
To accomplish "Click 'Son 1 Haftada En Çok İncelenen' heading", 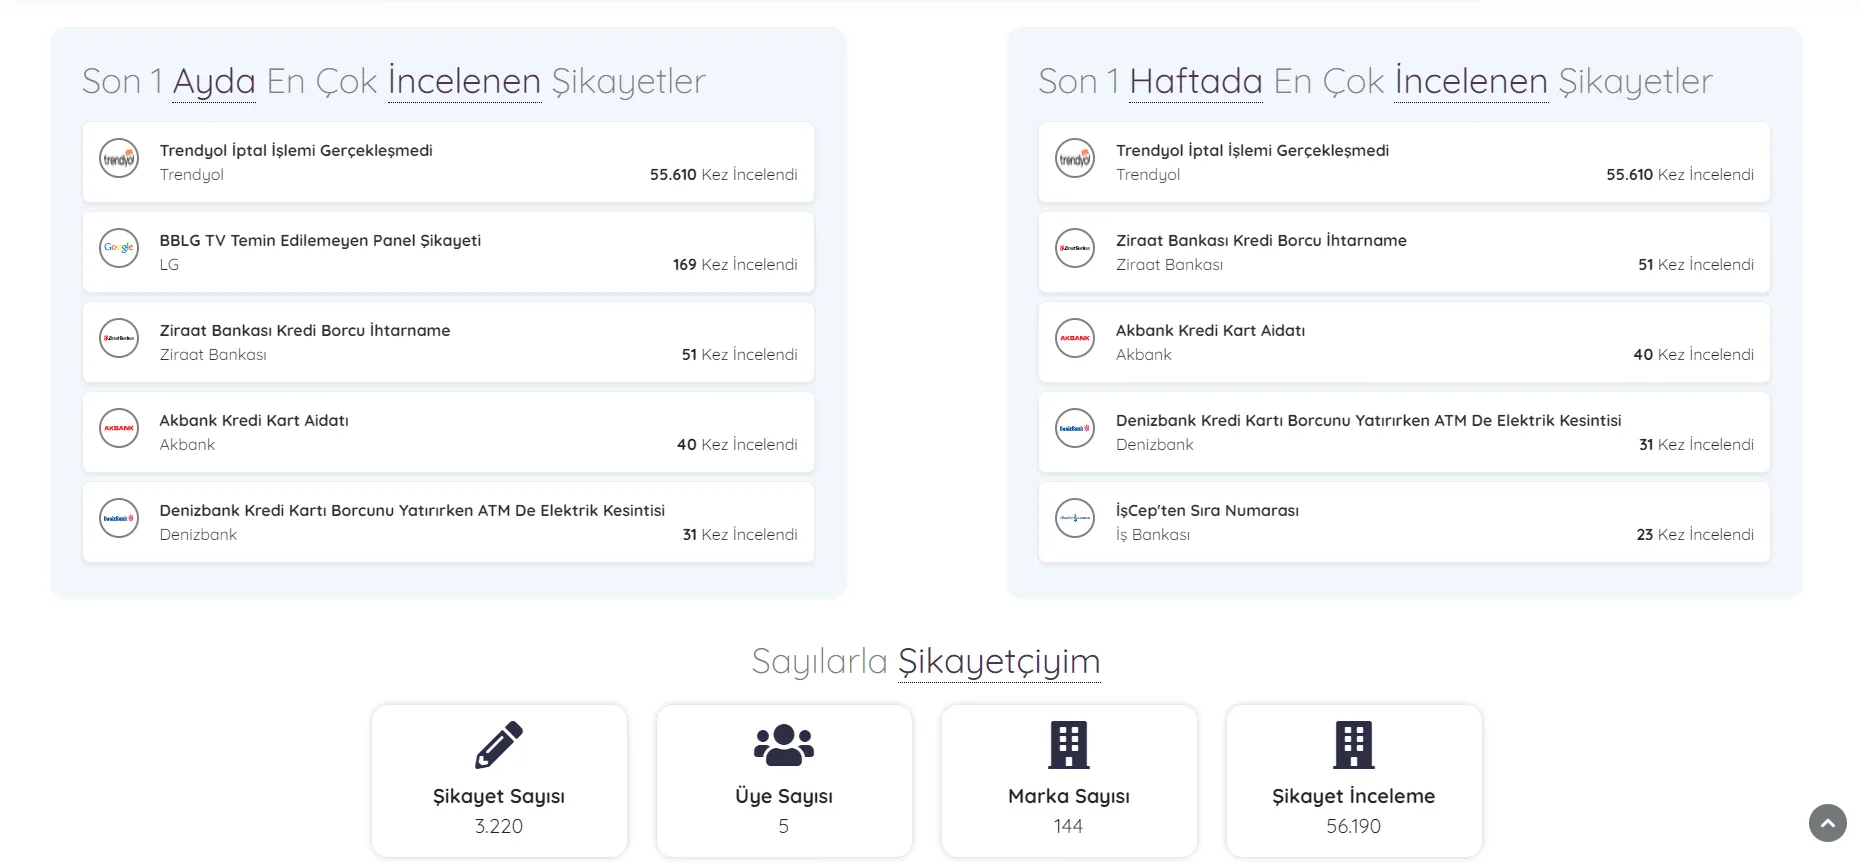I will click(1375, 81).
